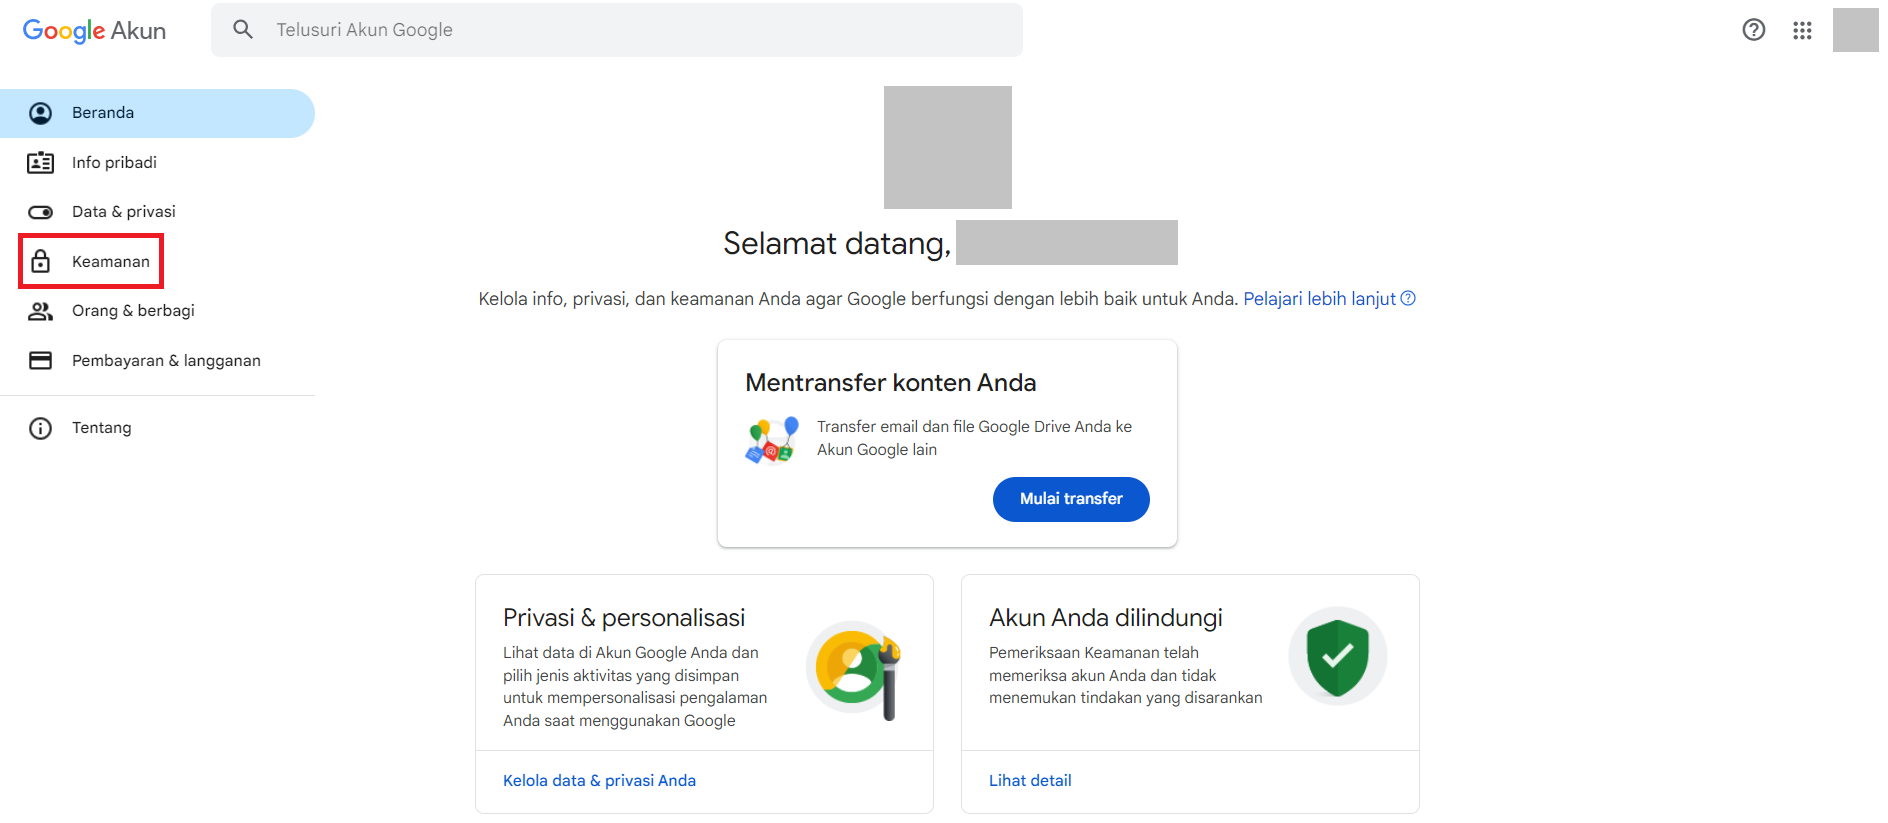Go to Pembayaran & langganan section
The image size is (1888, 823).
tap(166, 361)
